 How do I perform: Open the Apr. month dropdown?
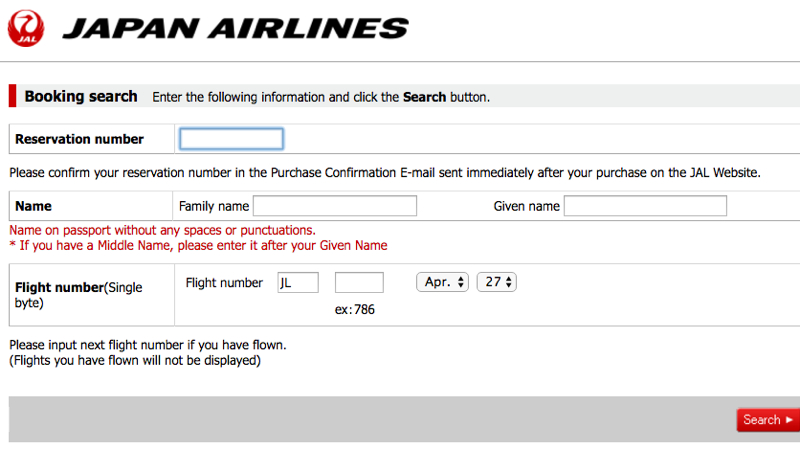(x=442, y=282)
